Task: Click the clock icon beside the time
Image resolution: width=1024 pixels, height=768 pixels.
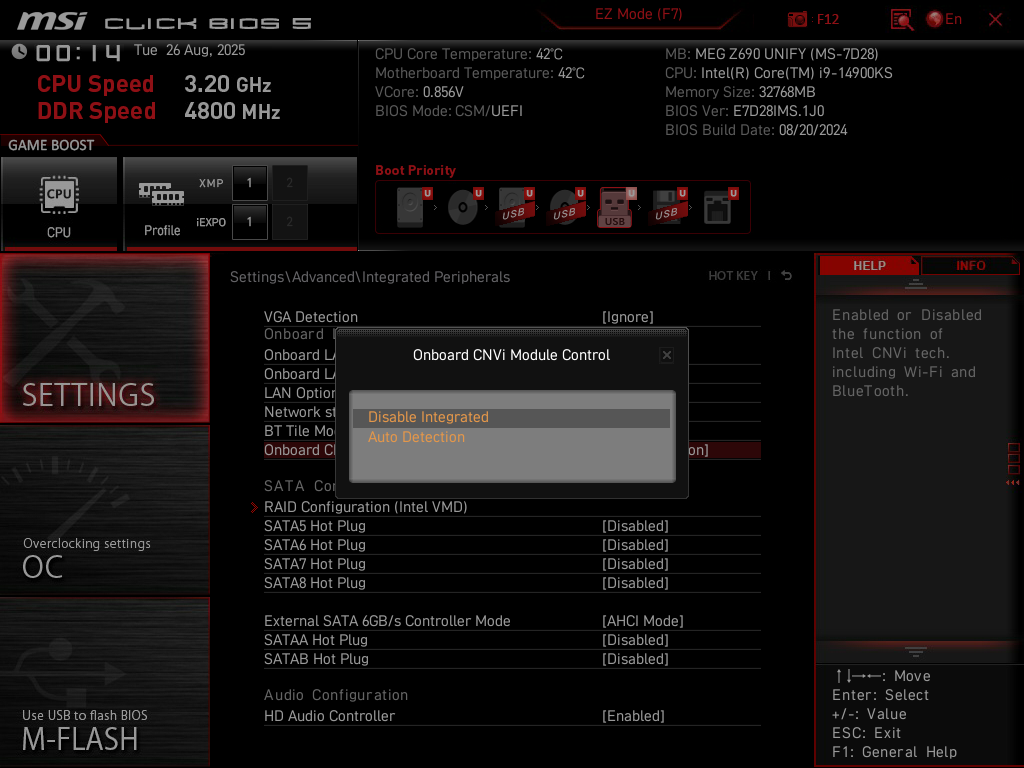Action: [x=20, y=51]
